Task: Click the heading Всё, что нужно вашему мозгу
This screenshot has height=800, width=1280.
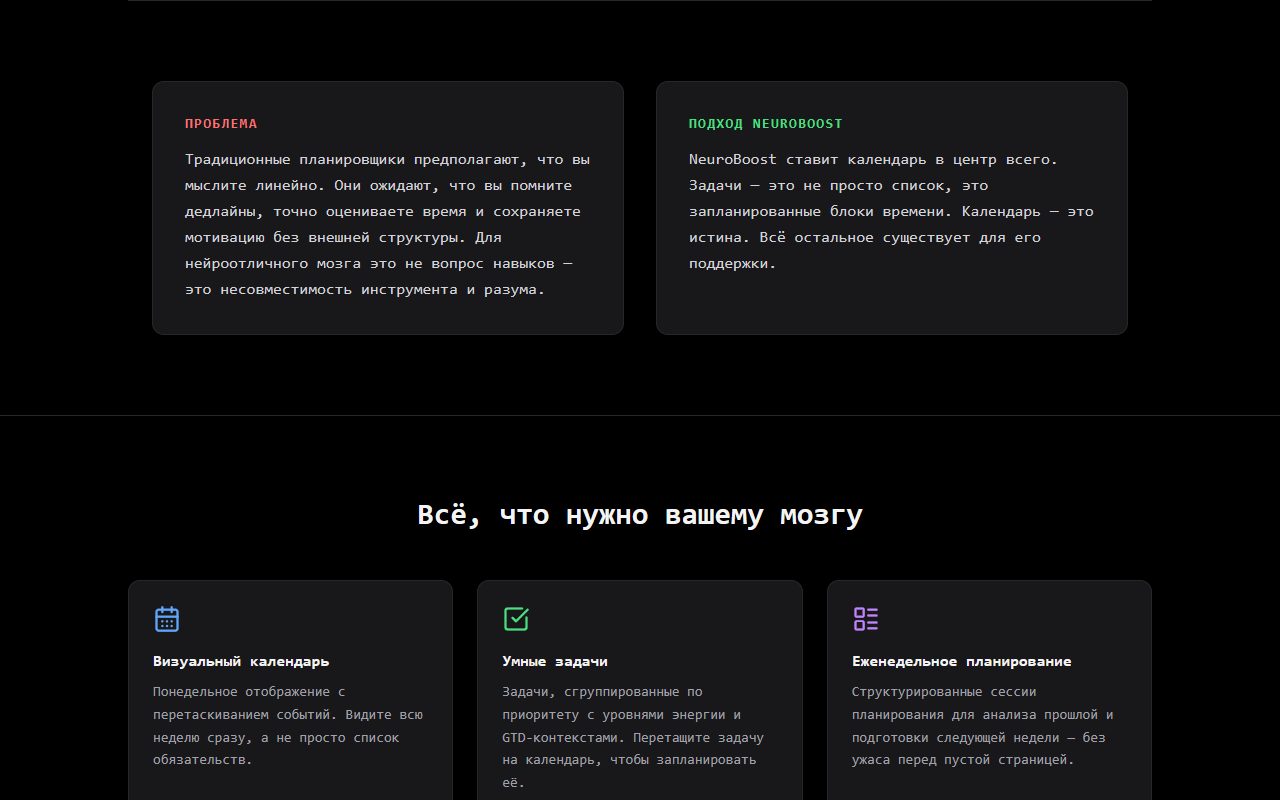Action: [x=640, y=515]
